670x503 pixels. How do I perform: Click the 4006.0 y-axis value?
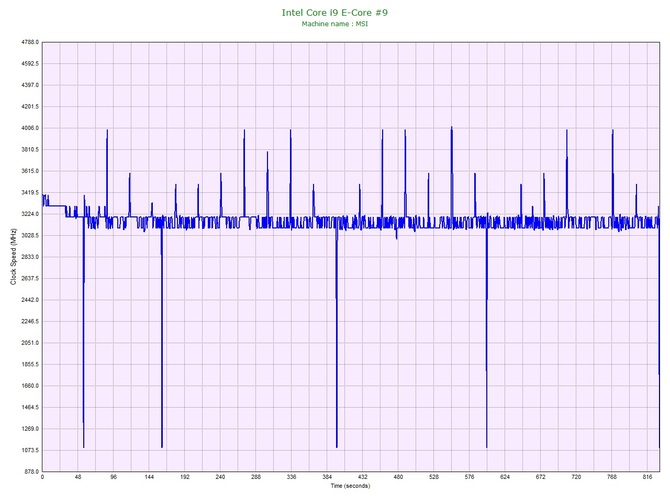pyautogui.click(x=30, y=128)
